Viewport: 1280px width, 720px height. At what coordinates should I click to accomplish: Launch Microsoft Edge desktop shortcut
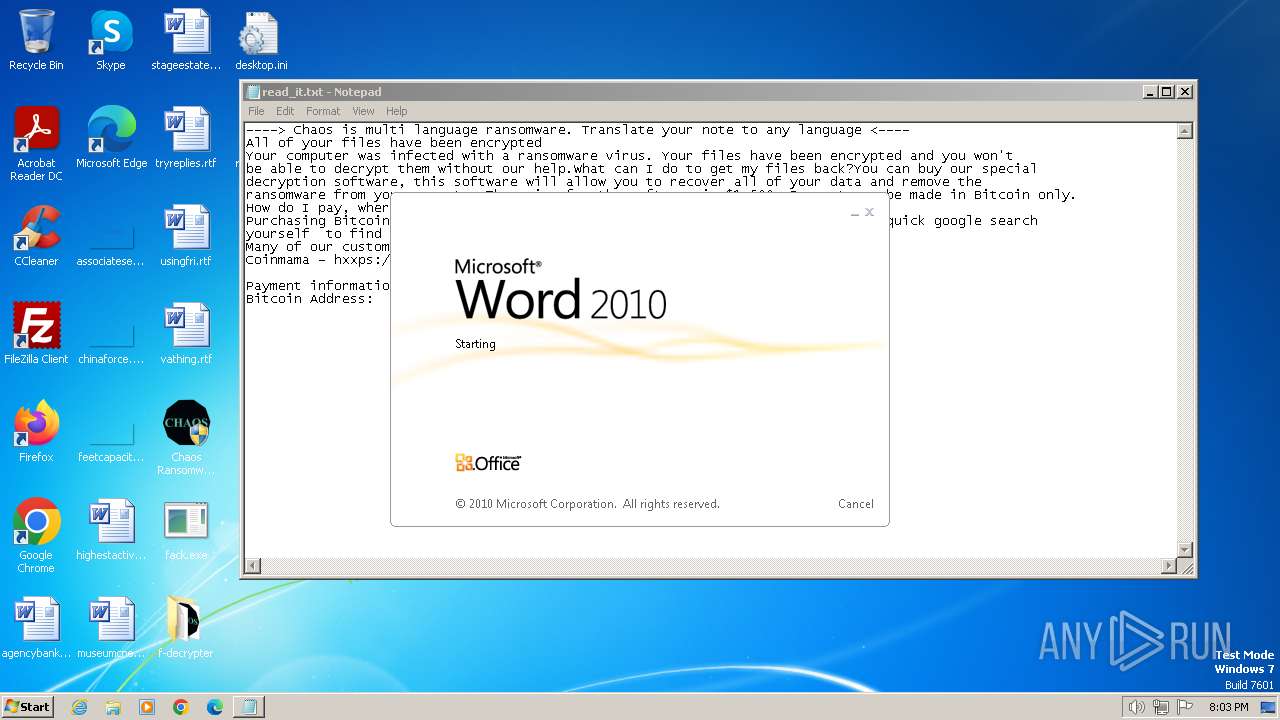(111, 138)
